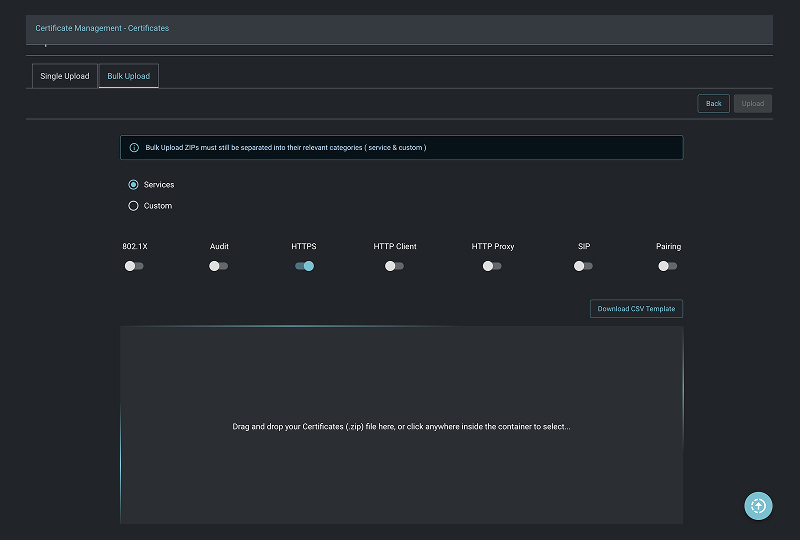Turn on the Audit toggle
Image resolution: width=800 pixels, height=540 pixels.
[218, 266]
